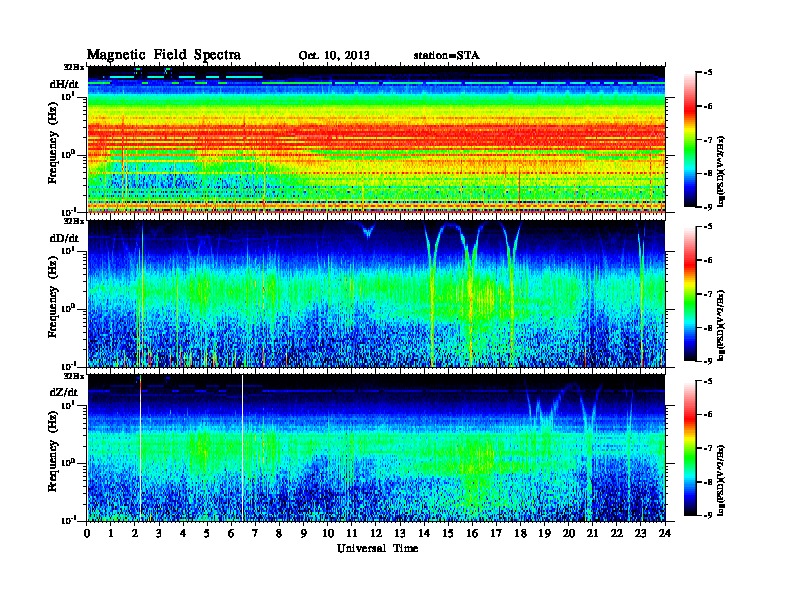Click the hour 19 tick label
The image size is (792, 612).
pos(544,533)
